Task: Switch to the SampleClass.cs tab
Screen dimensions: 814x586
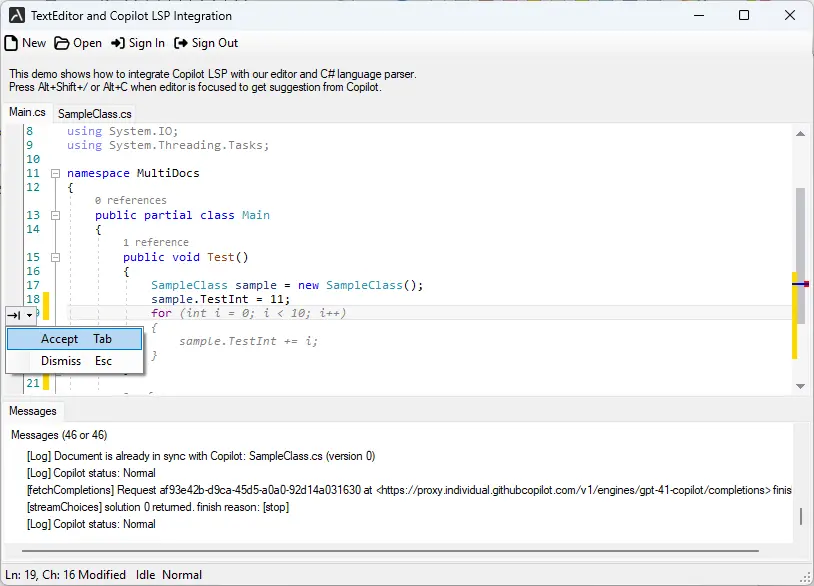Action: pos(94,114)
